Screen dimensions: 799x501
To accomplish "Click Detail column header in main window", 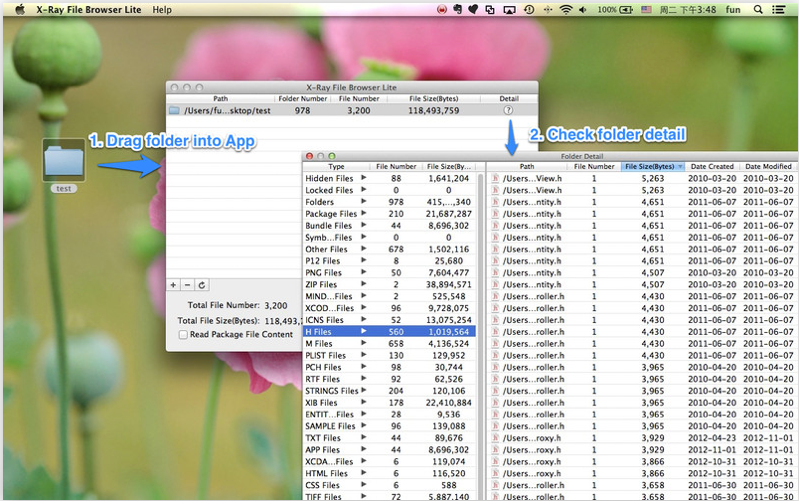I will 509,98.
